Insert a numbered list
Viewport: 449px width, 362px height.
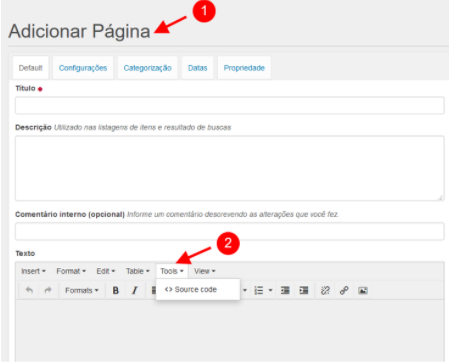tap(259, 290)
